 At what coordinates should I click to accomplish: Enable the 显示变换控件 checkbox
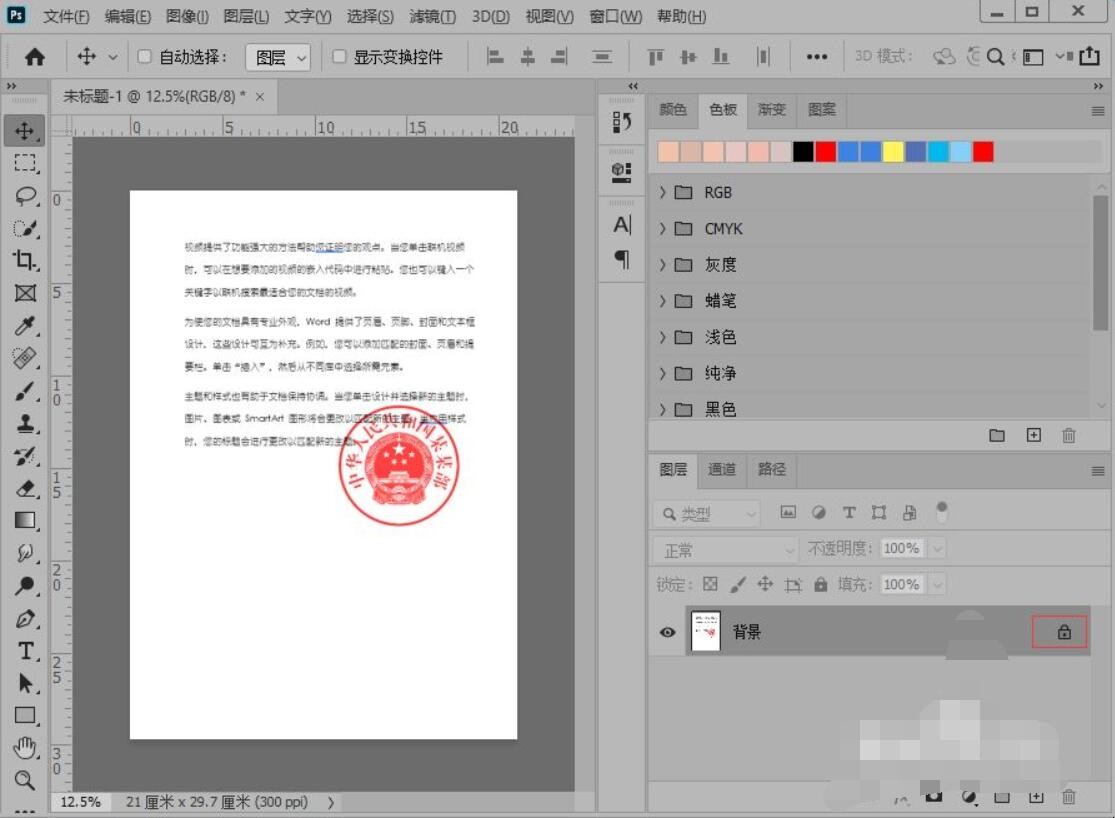[339, 56]
